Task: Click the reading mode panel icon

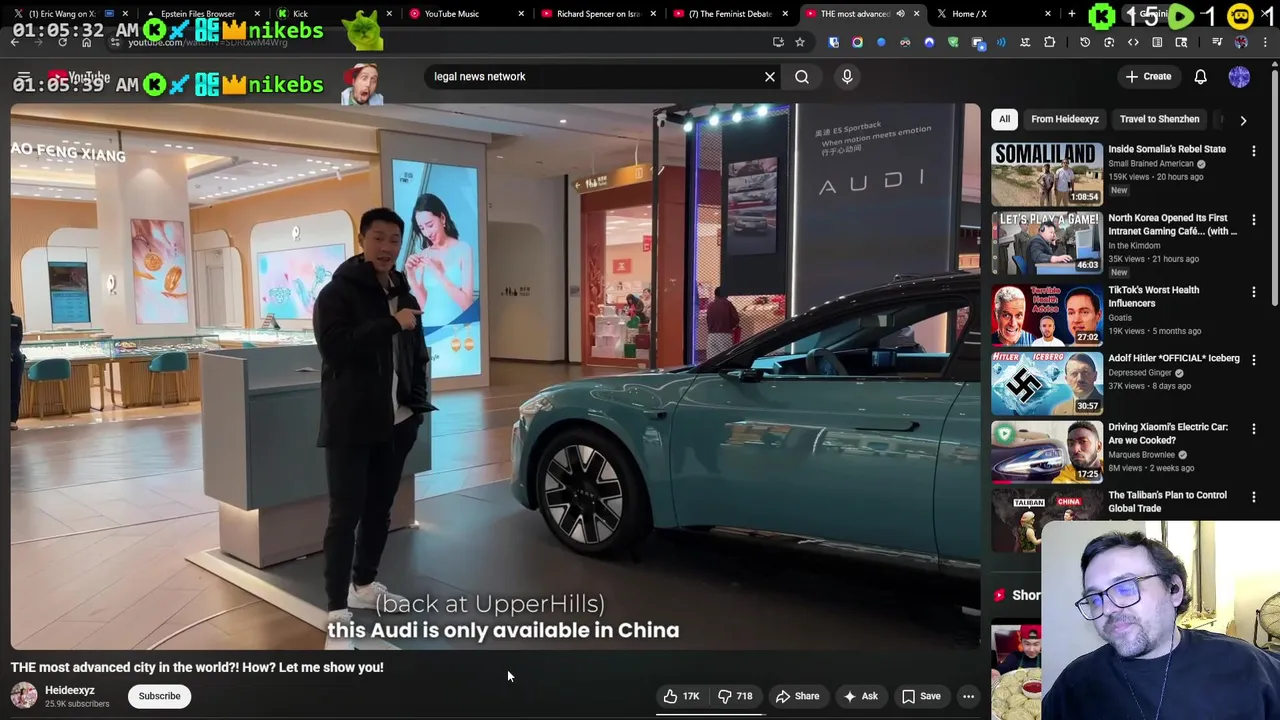Action: 1157,42
